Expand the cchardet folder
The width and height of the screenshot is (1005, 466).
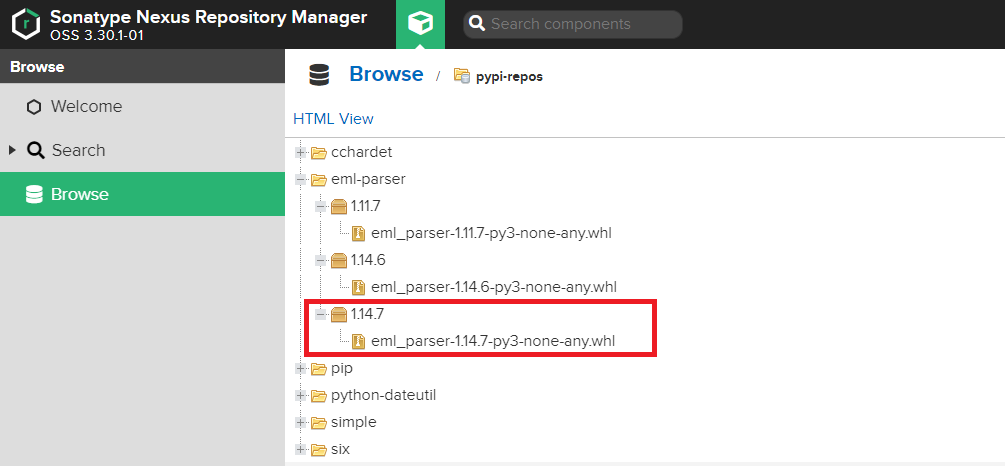tap(300, 153)
